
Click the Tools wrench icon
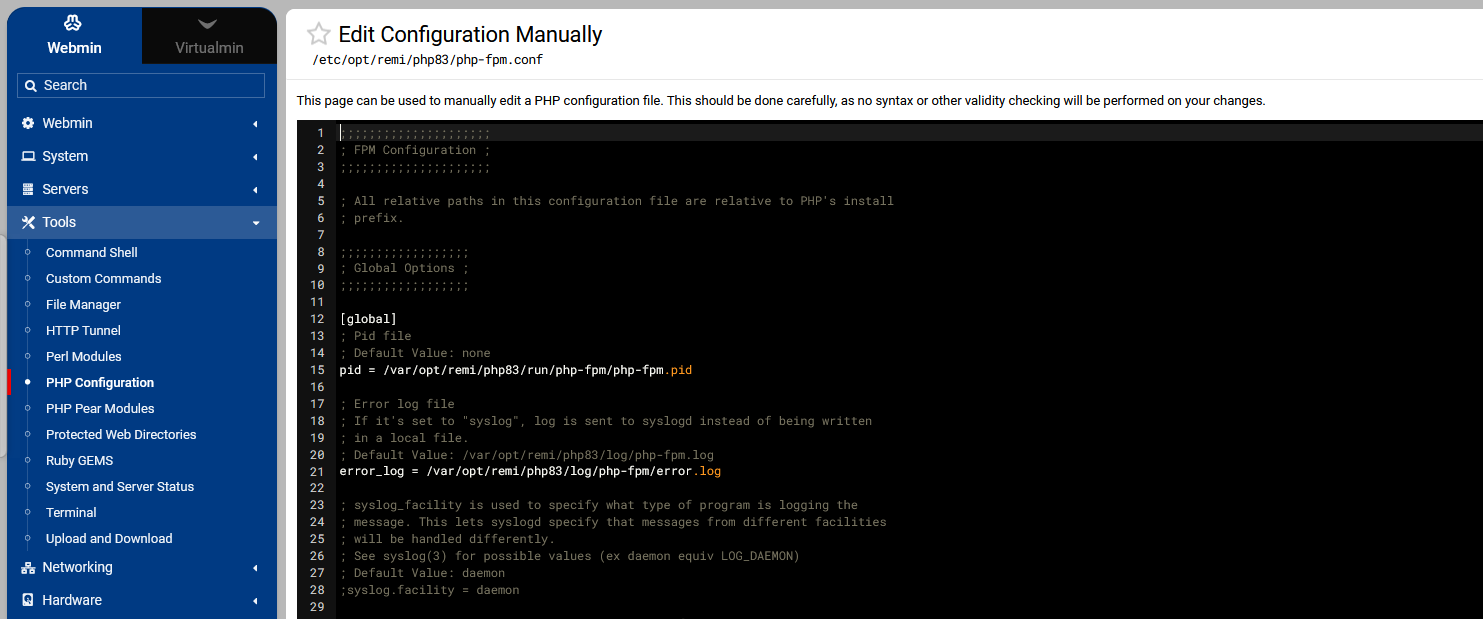pos(28,222)
